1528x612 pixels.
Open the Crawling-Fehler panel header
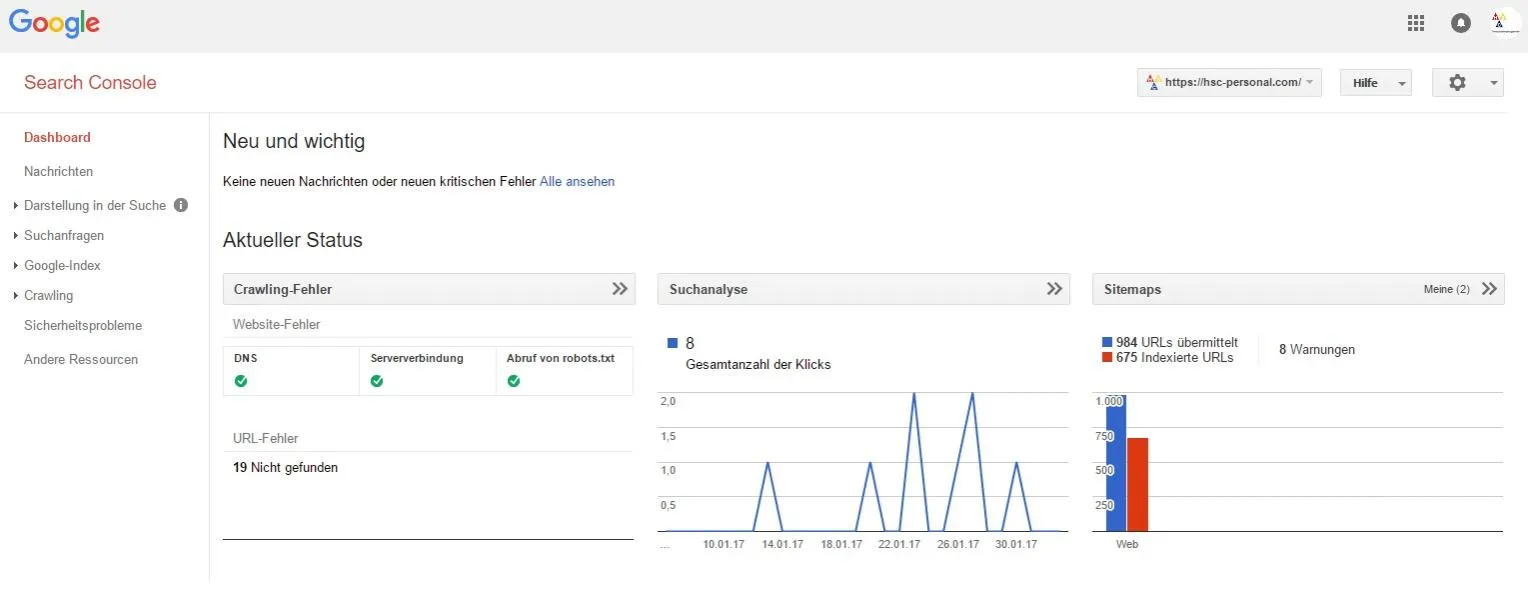(428, 289)
